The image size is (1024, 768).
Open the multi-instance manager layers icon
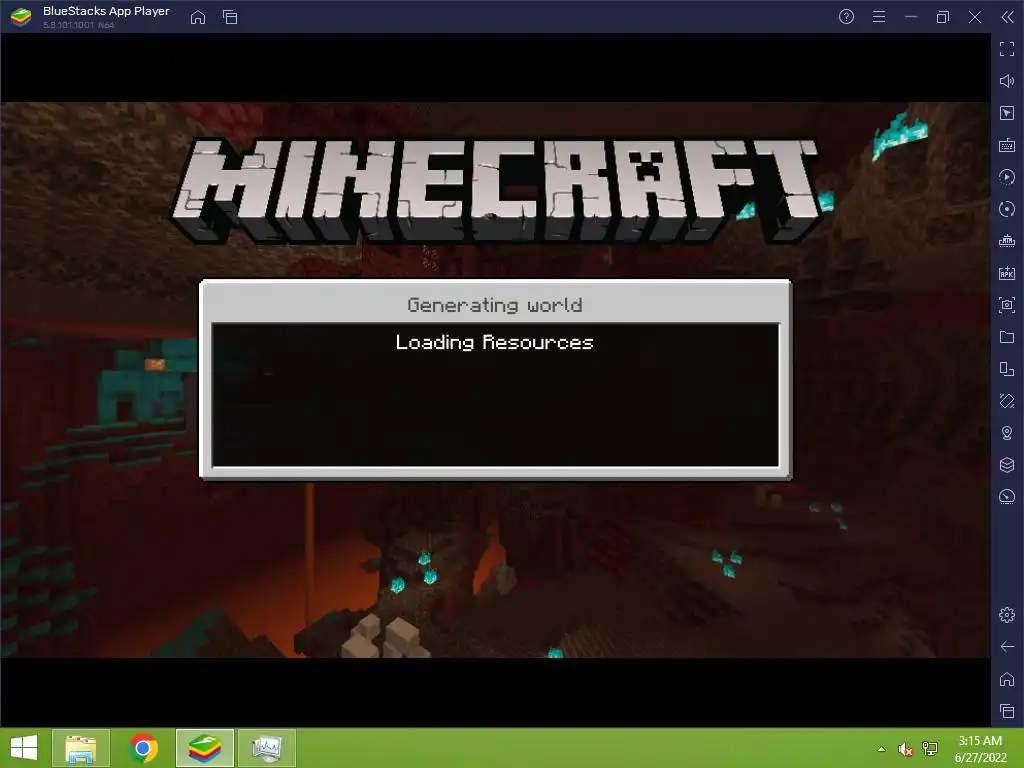tap(1006, 465)
